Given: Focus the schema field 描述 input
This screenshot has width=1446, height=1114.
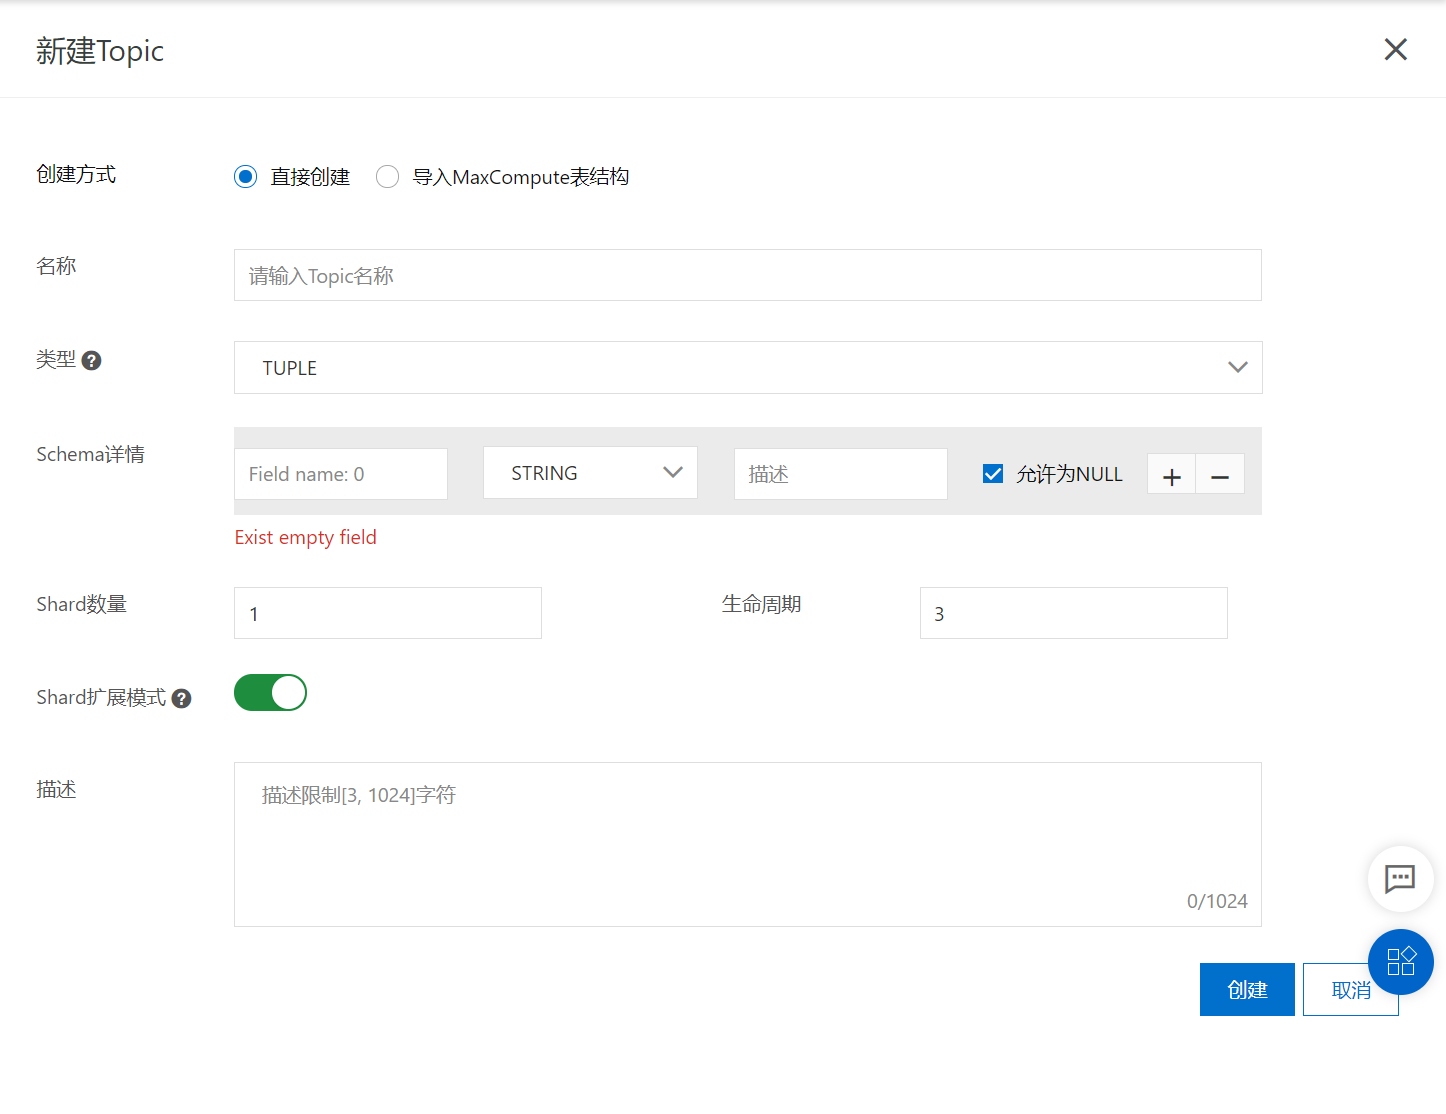Looking at the screenshot, I should [x=841, y=474].
